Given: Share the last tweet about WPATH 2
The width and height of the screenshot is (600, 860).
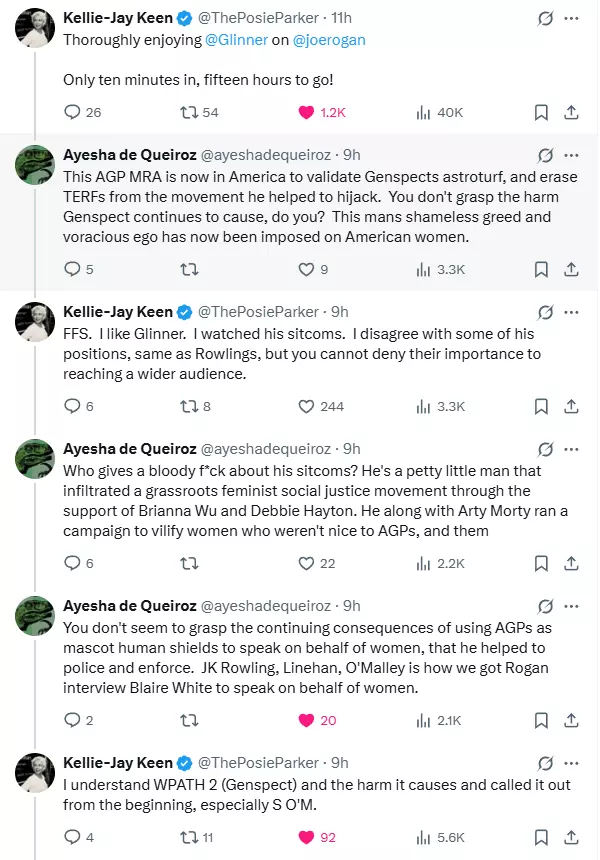Looking at the screenshot, I should point(571,838).
